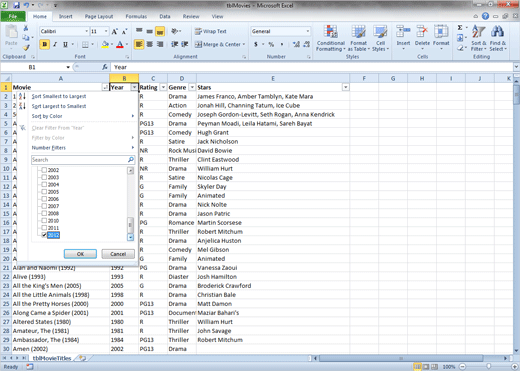Switch to the Formulas tab
This screenshot has width=520, height=371.
pos(136,16)
